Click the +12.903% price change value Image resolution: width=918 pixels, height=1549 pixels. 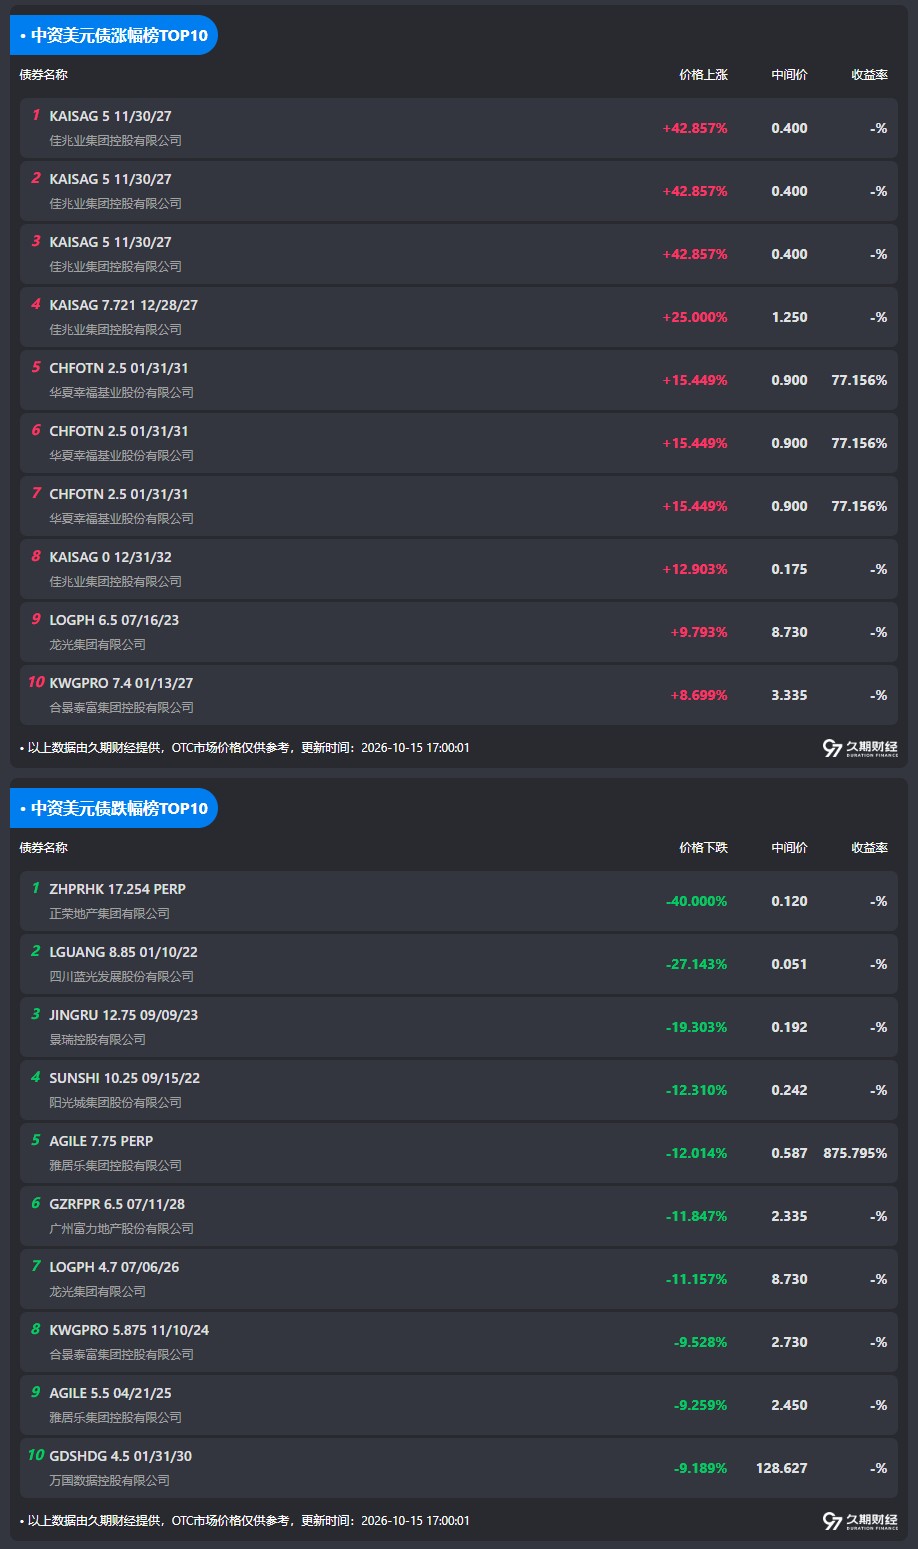coord(695,569)
